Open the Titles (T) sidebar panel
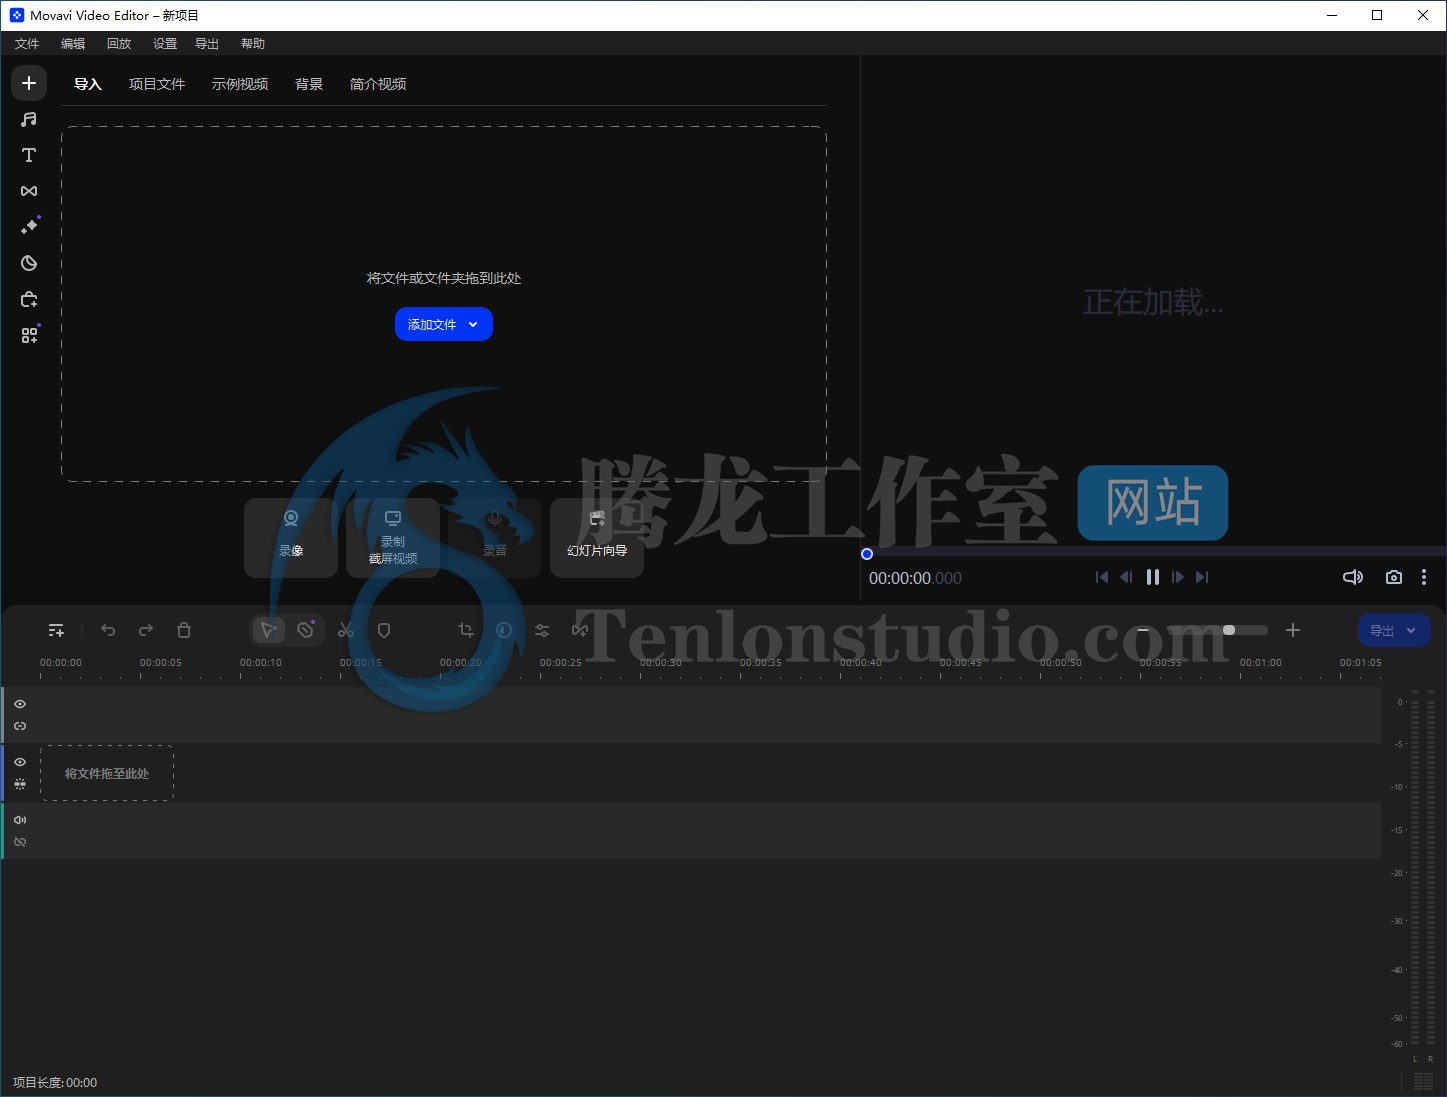This screenshot has width=1447, height=1097. tap(29, 155)
